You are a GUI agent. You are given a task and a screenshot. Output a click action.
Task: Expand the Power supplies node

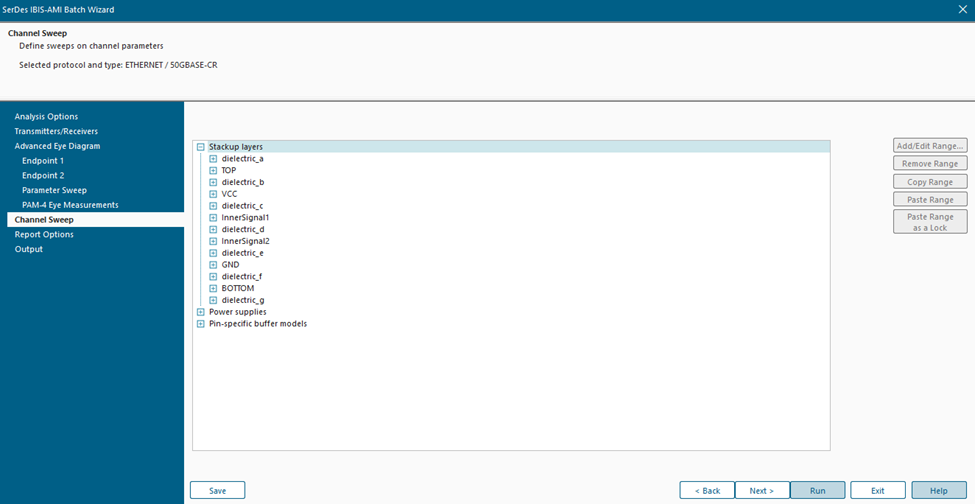(200, 313)
